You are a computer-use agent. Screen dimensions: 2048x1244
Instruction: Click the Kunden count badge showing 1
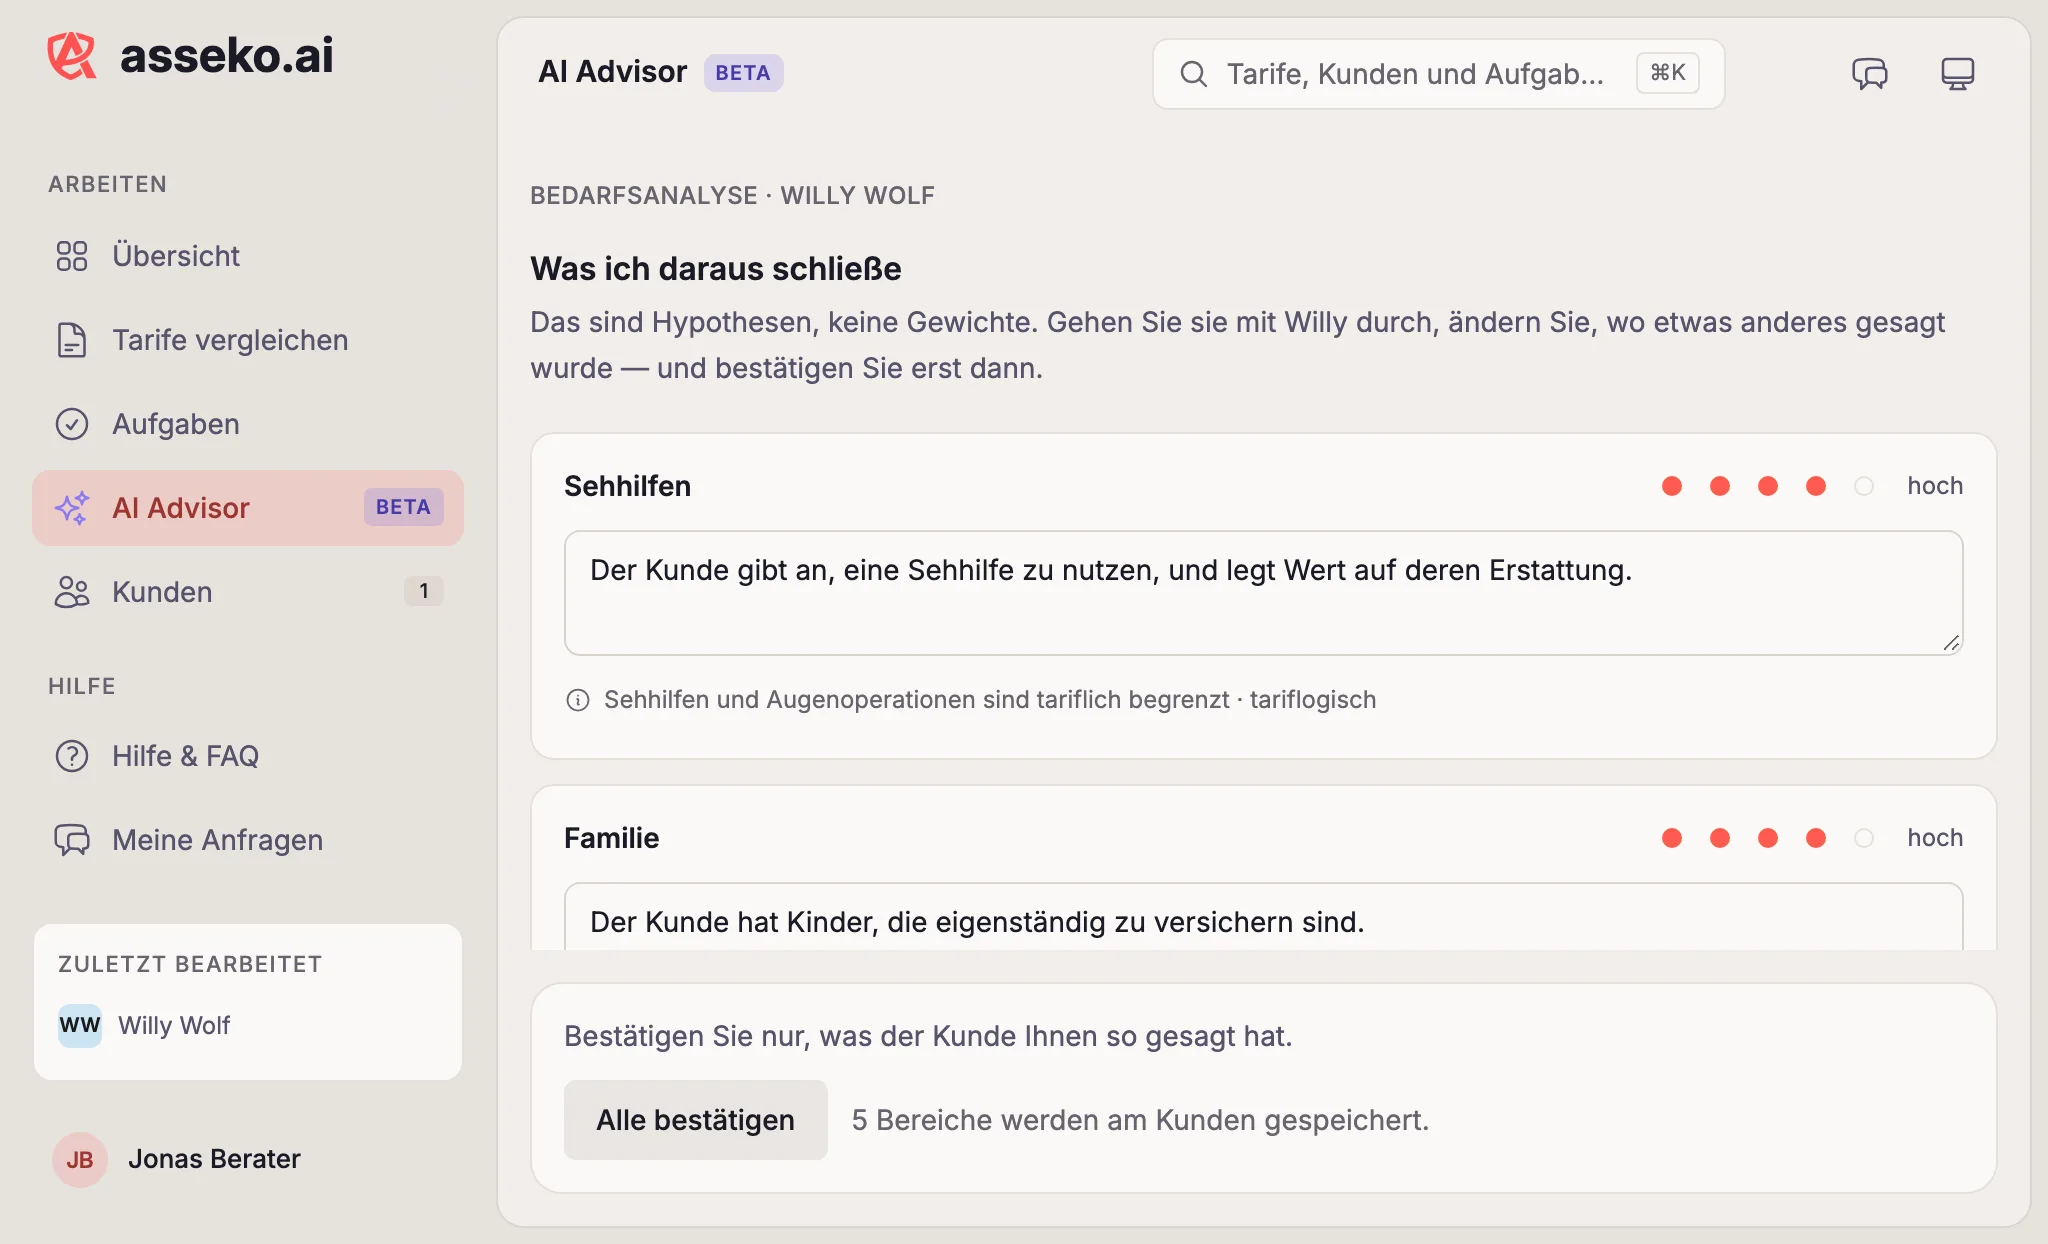click(424, 591)
